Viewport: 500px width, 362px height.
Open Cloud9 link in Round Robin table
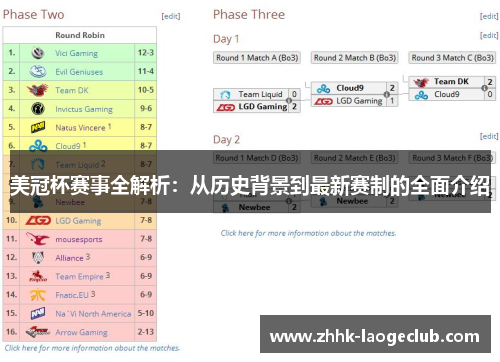(68, 146)
